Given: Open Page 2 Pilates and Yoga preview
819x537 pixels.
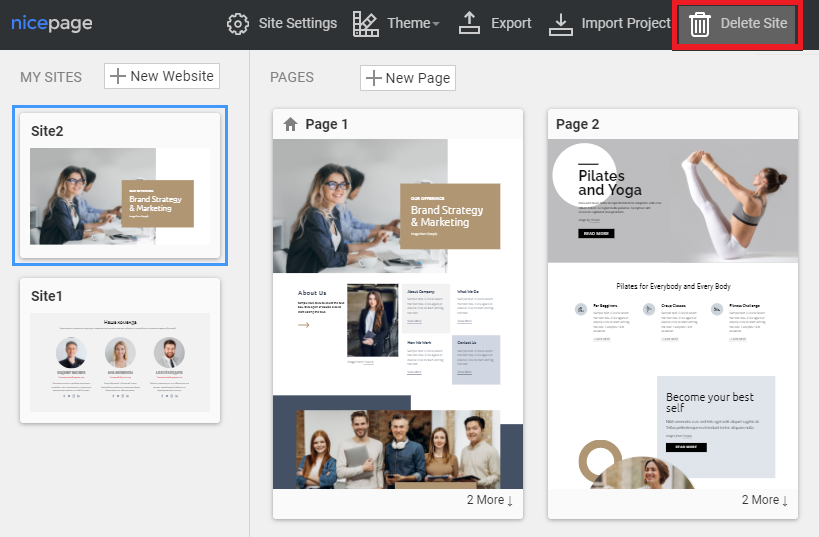Looking at the screenshot, I should [x=673, y=201].
